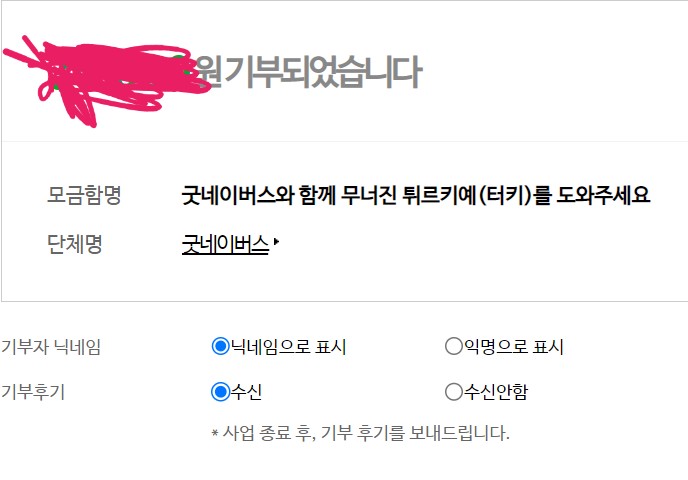
Task: Enable the 수신 radio button for 기부후기
Action: click(220, 391)
